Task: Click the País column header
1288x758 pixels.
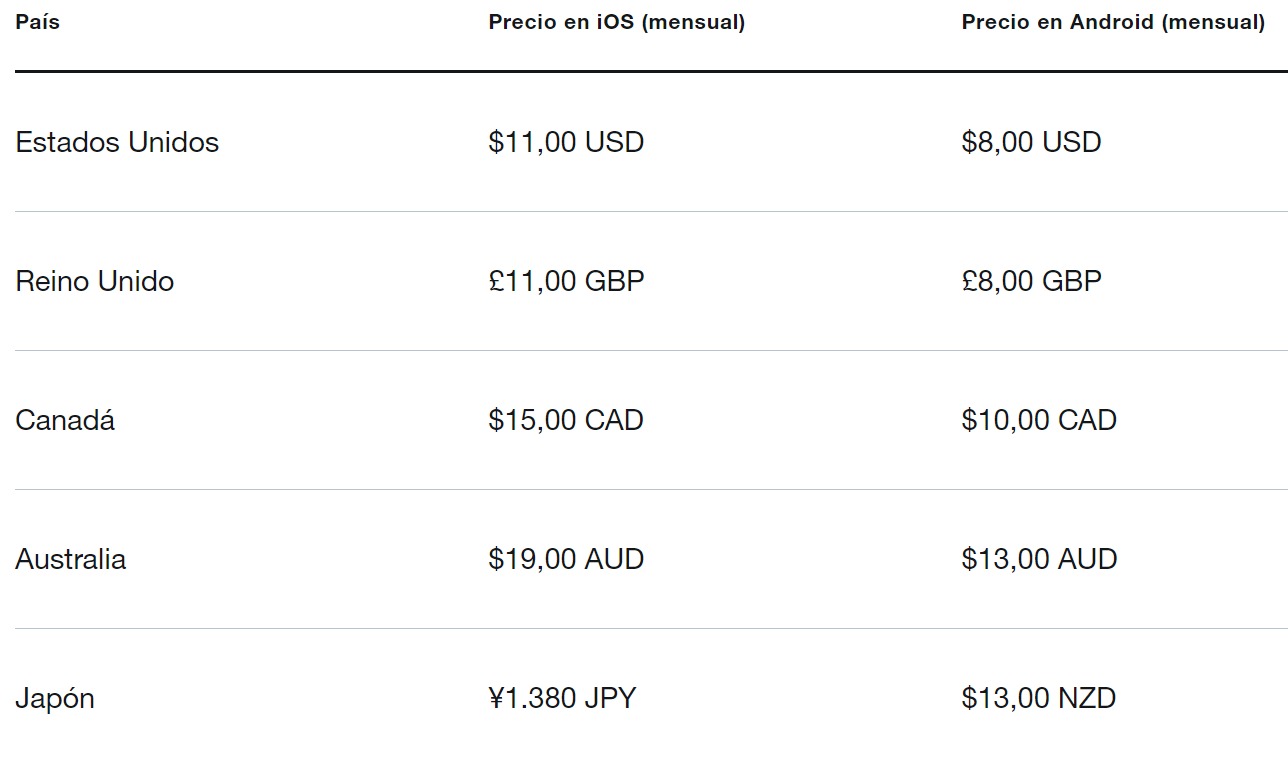Action: click(38, 22)
